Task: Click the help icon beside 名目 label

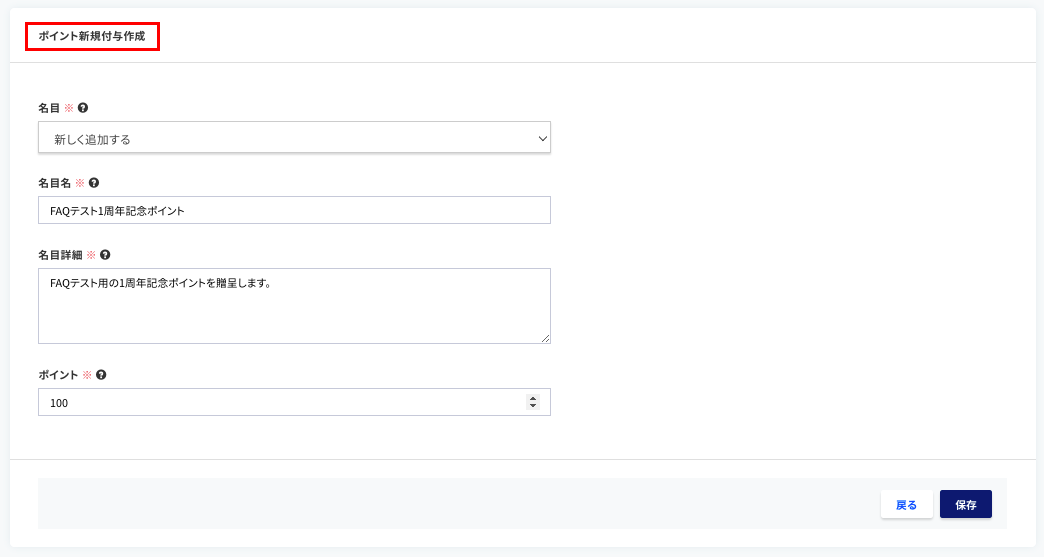Action: click(83, 108)
